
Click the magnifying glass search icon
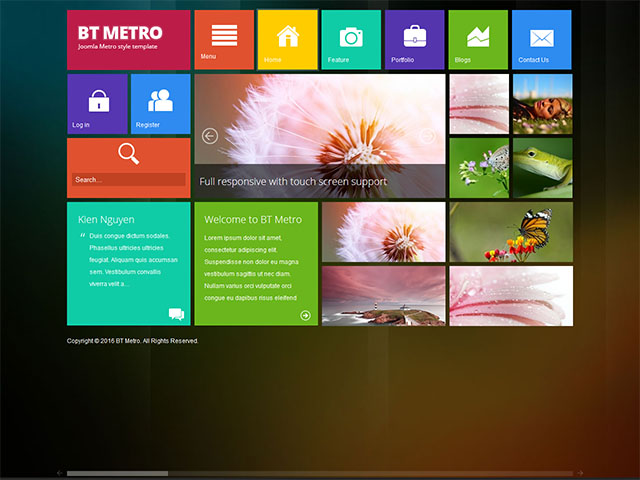pyautogui.click(x=129, y=154)
